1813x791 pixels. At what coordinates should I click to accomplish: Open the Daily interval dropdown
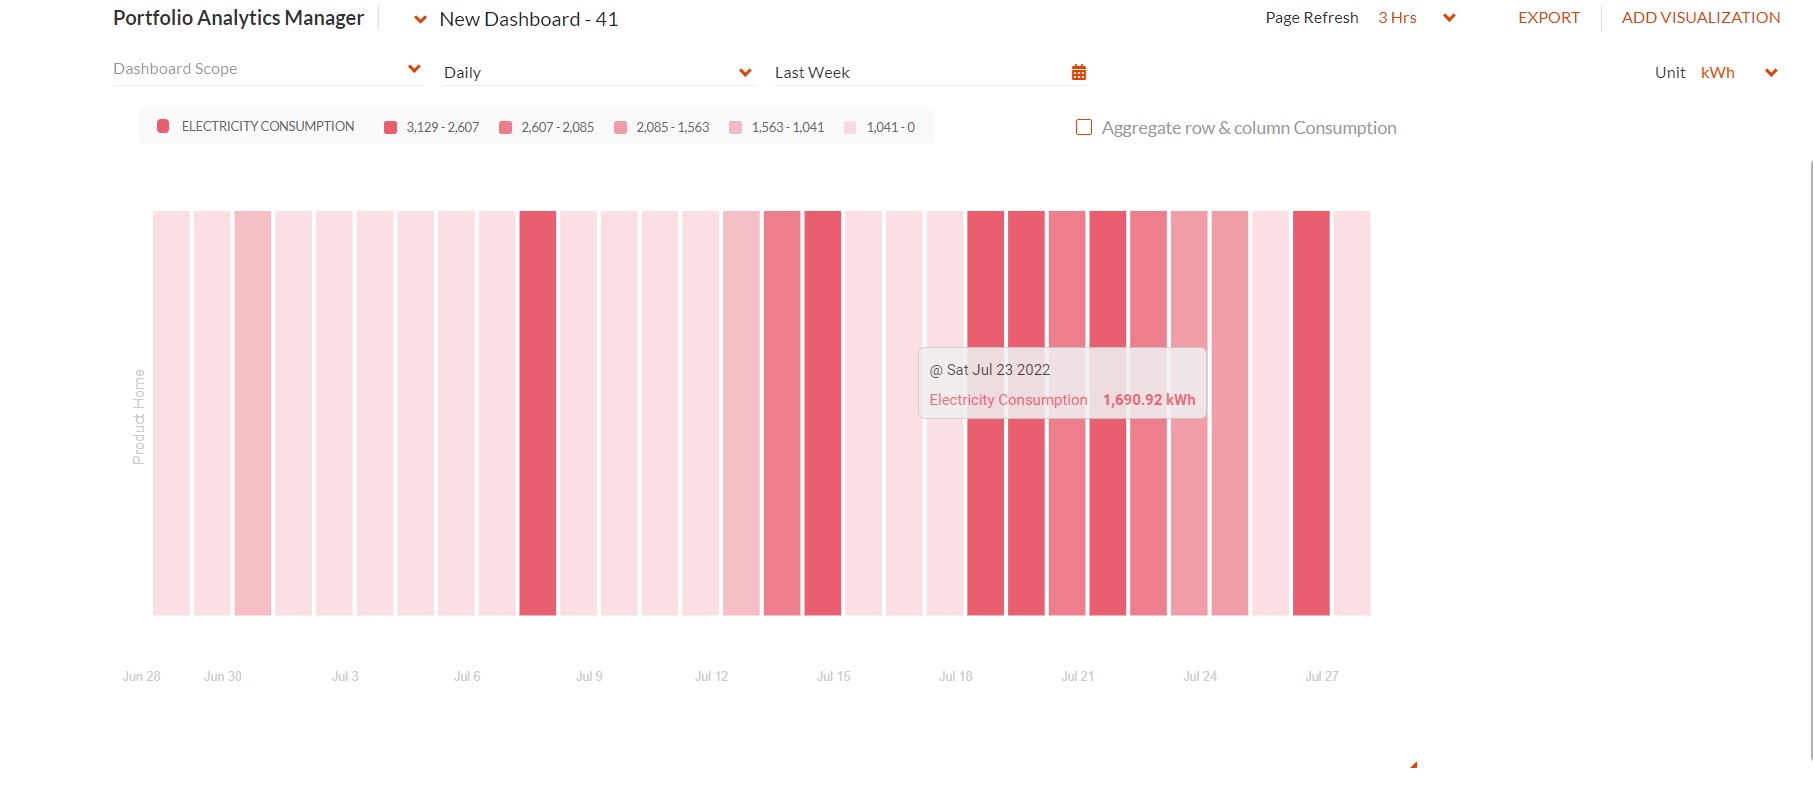(598, 72)
